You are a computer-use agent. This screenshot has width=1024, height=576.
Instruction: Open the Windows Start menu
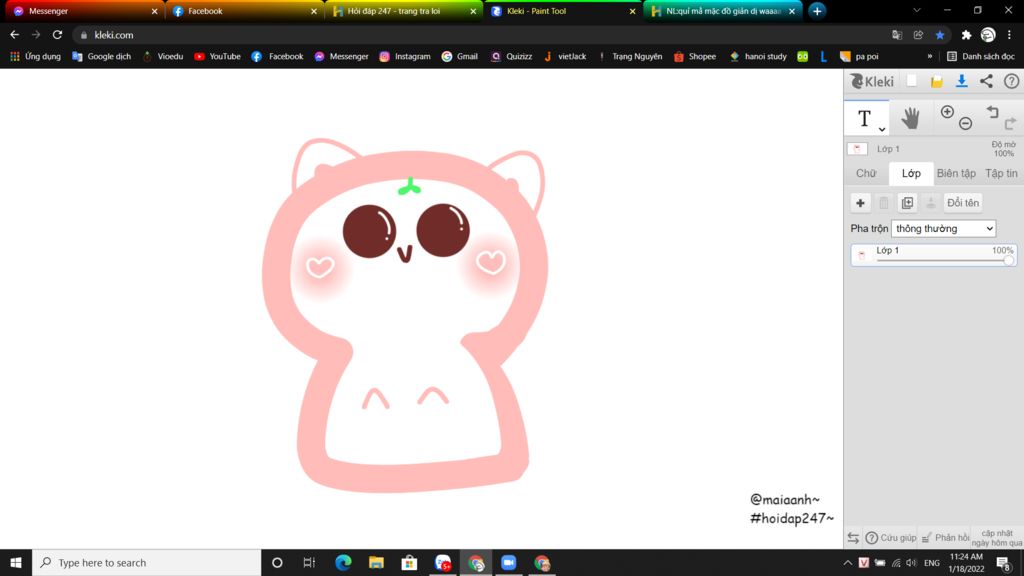16,562
